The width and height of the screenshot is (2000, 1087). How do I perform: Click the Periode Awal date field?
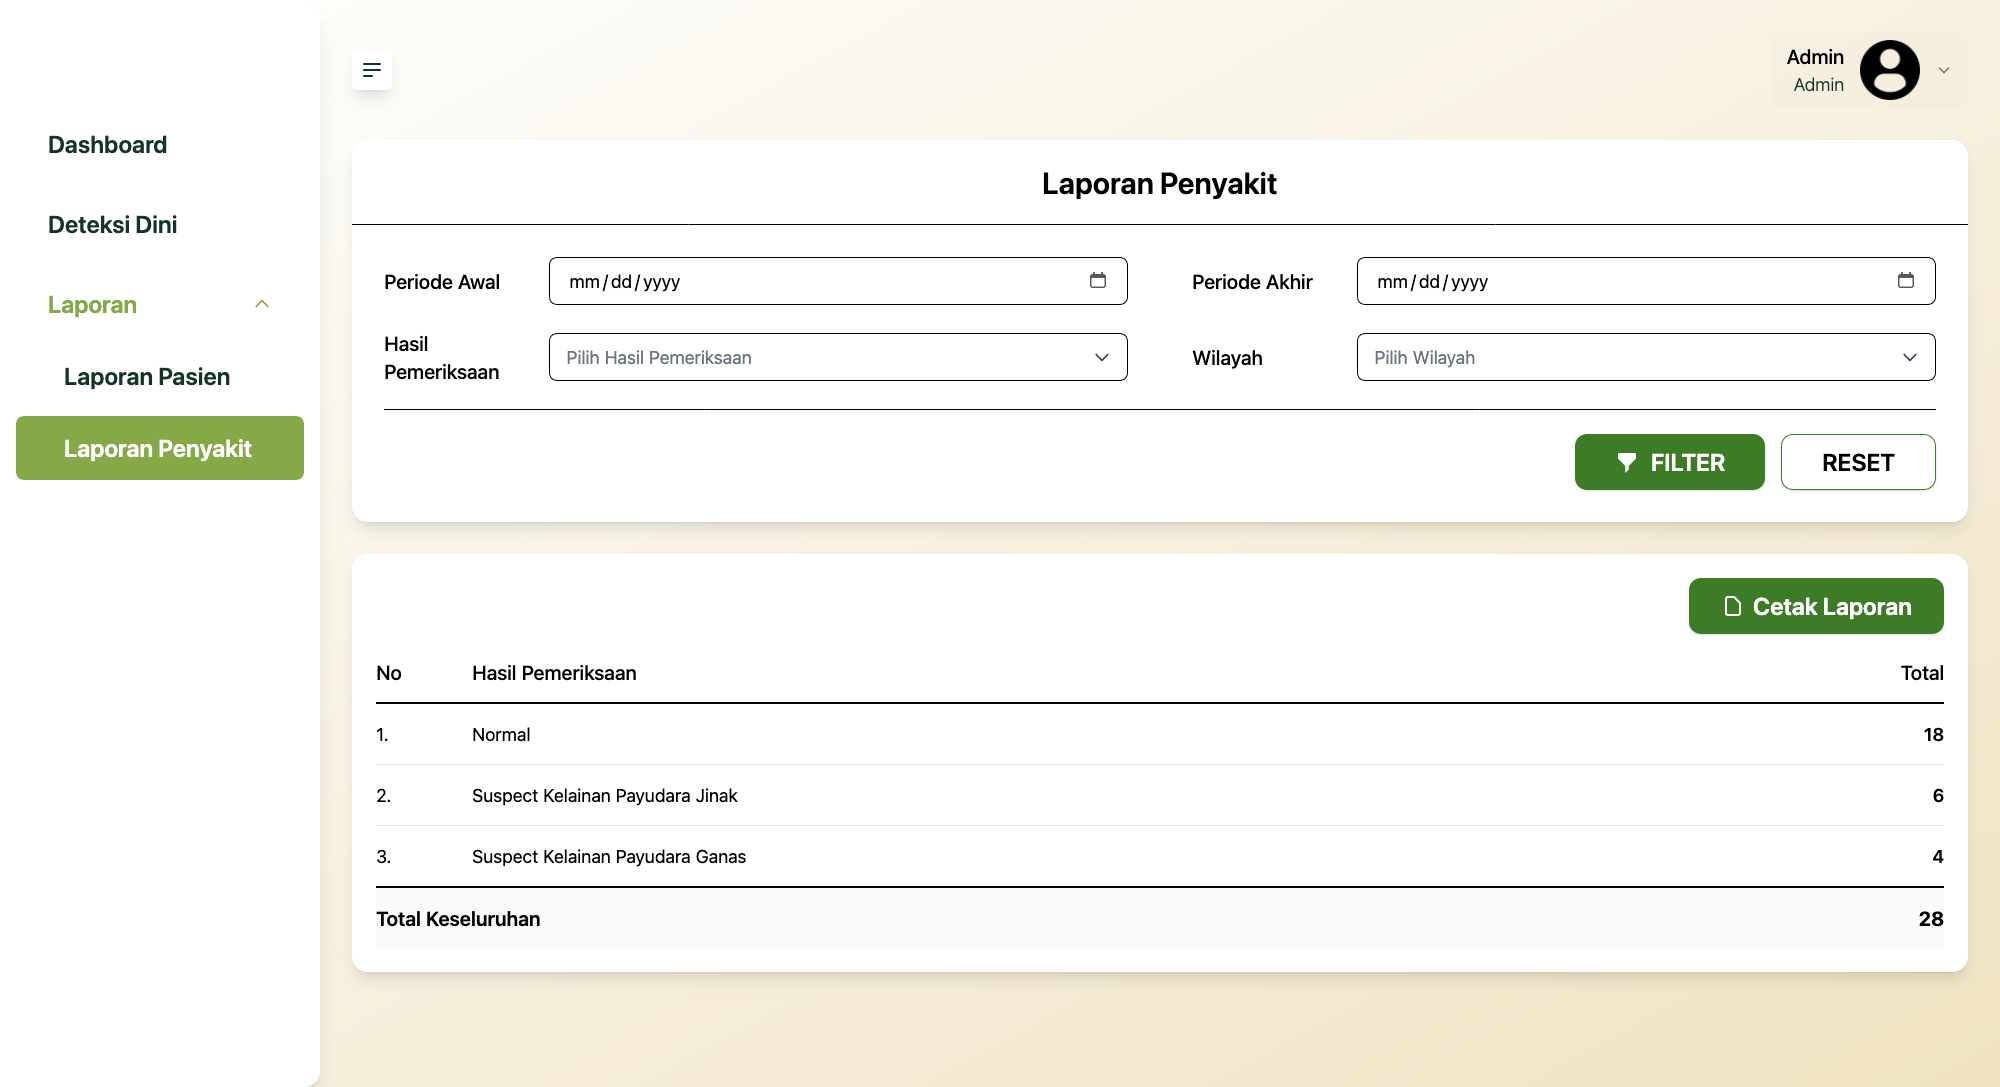point(838,281)
